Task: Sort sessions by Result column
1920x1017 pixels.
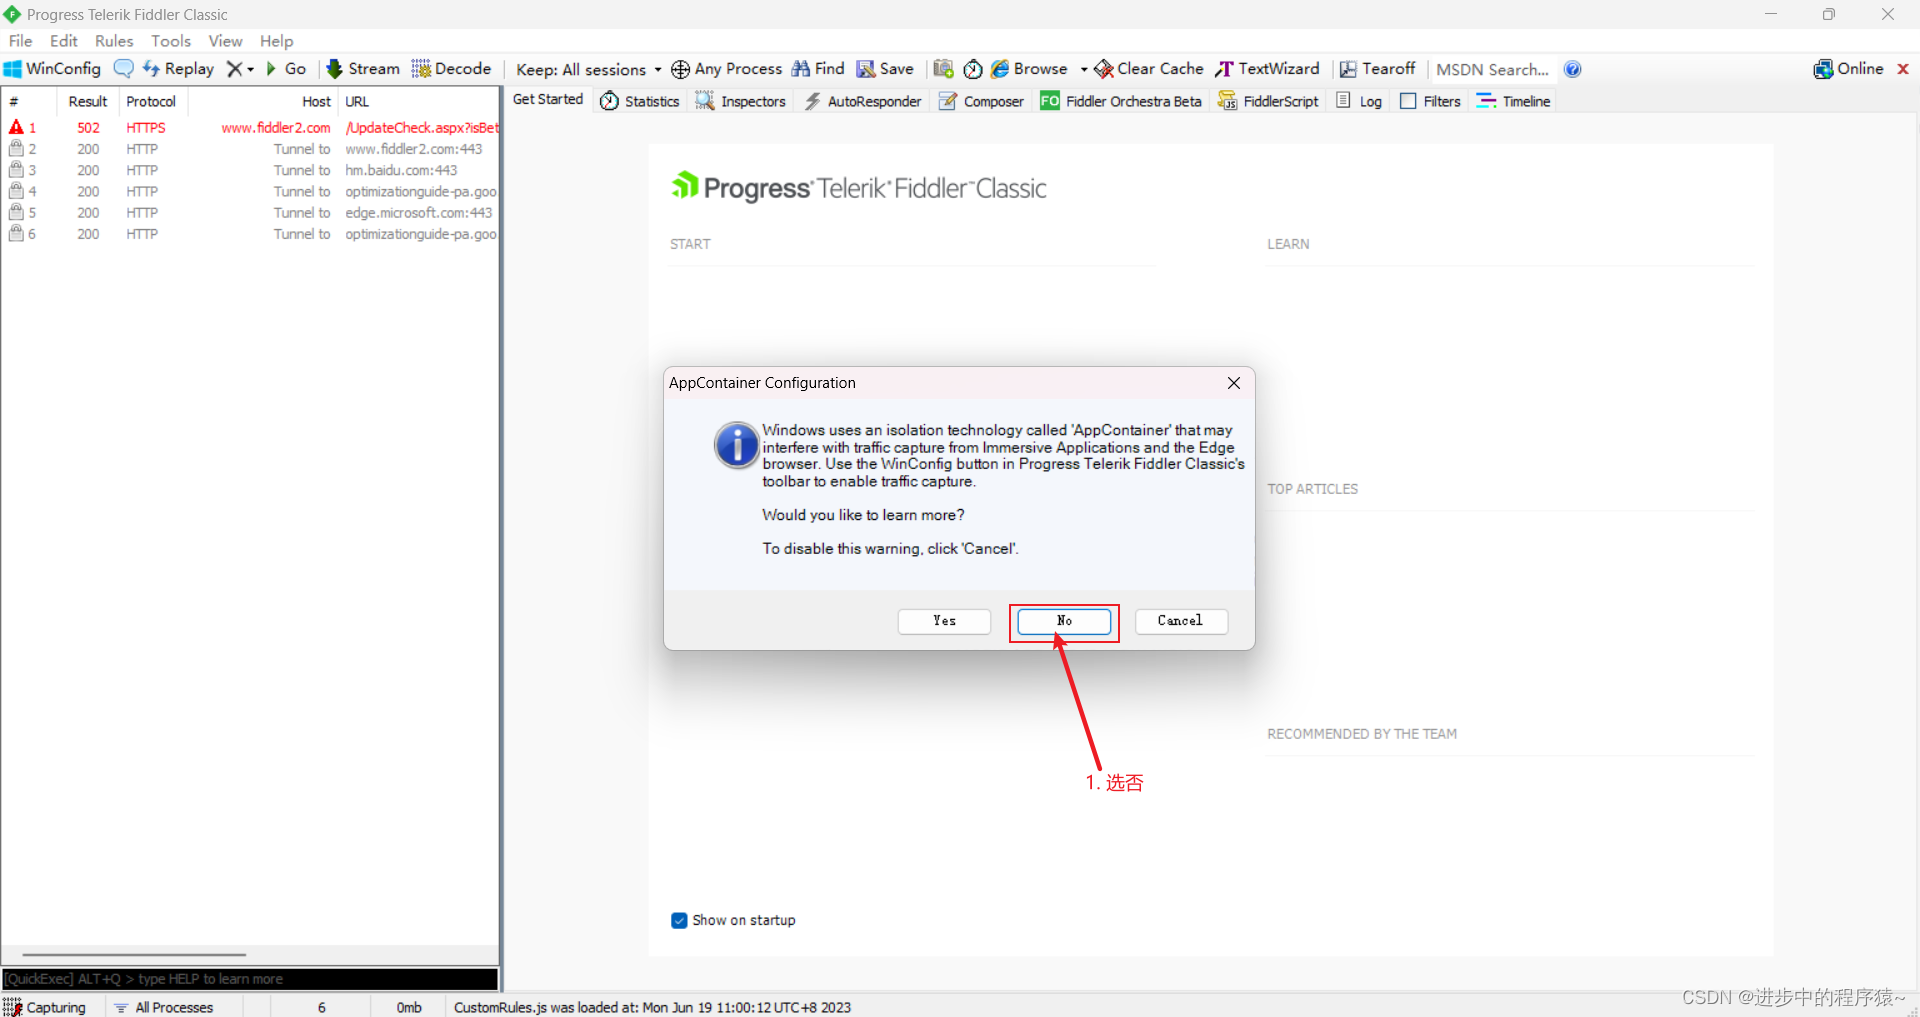Action: (87, 101)
